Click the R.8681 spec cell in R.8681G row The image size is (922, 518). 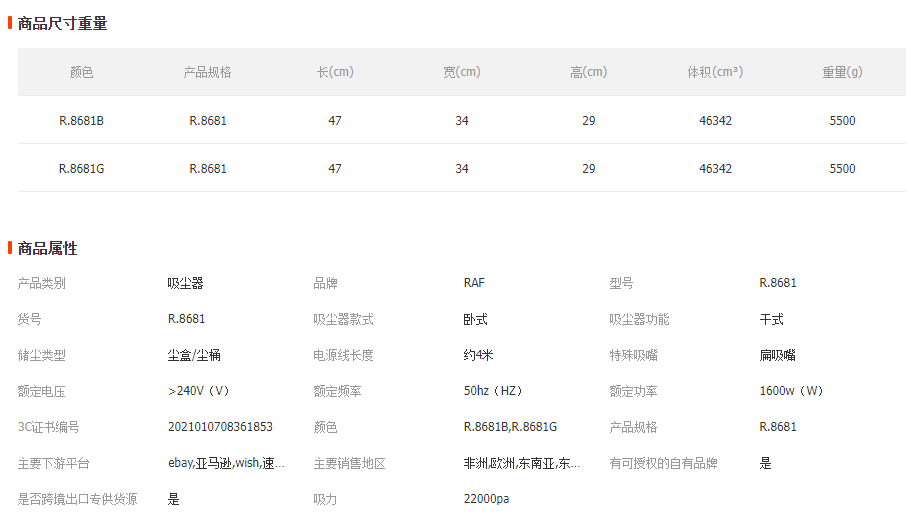click(208, 169)
